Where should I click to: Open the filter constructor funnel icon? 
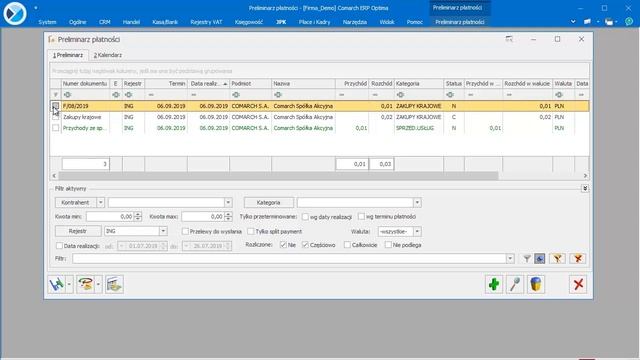558,258
